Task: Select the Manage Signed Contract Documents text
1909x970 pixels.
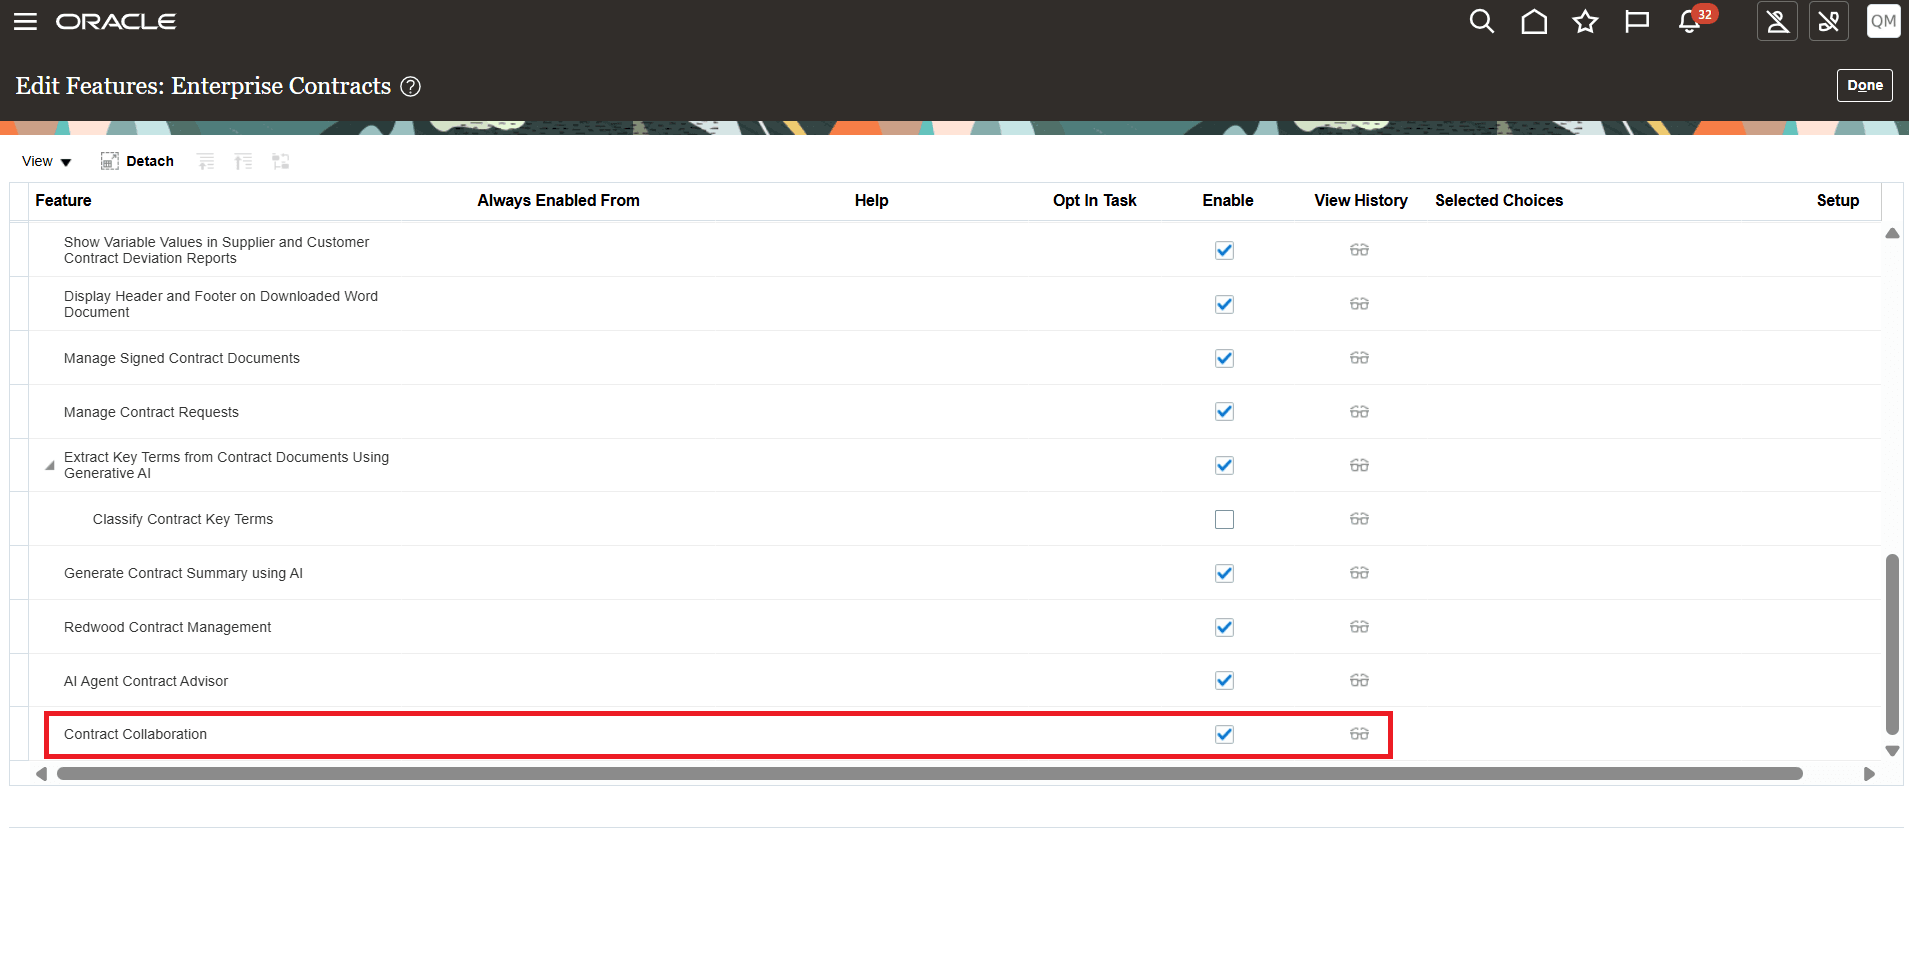Action: [x=182, y=358]
